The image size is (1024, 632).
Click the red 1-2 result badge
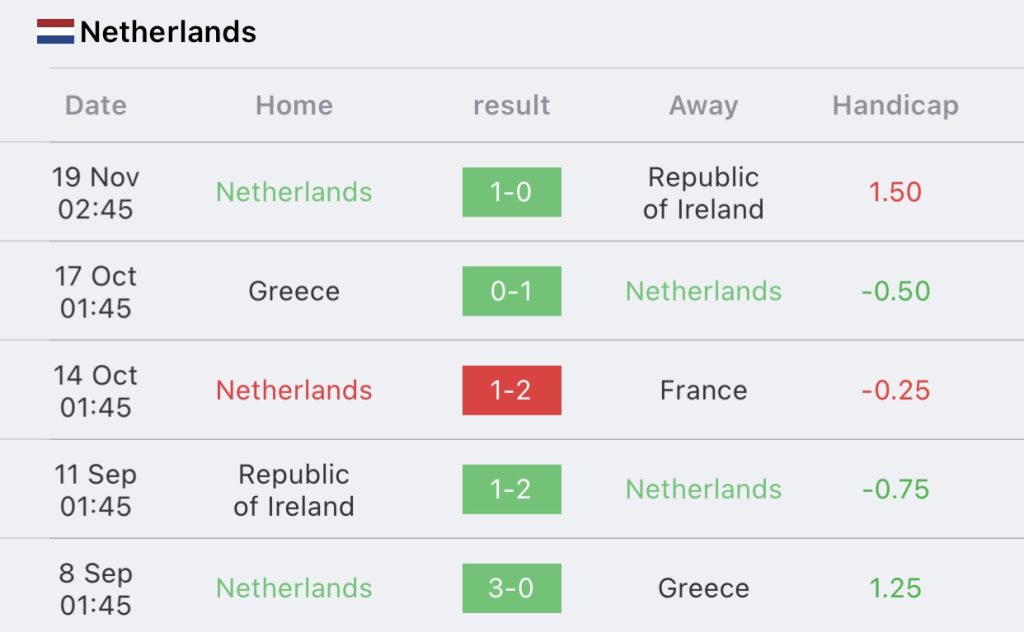[x=511, y=390]
